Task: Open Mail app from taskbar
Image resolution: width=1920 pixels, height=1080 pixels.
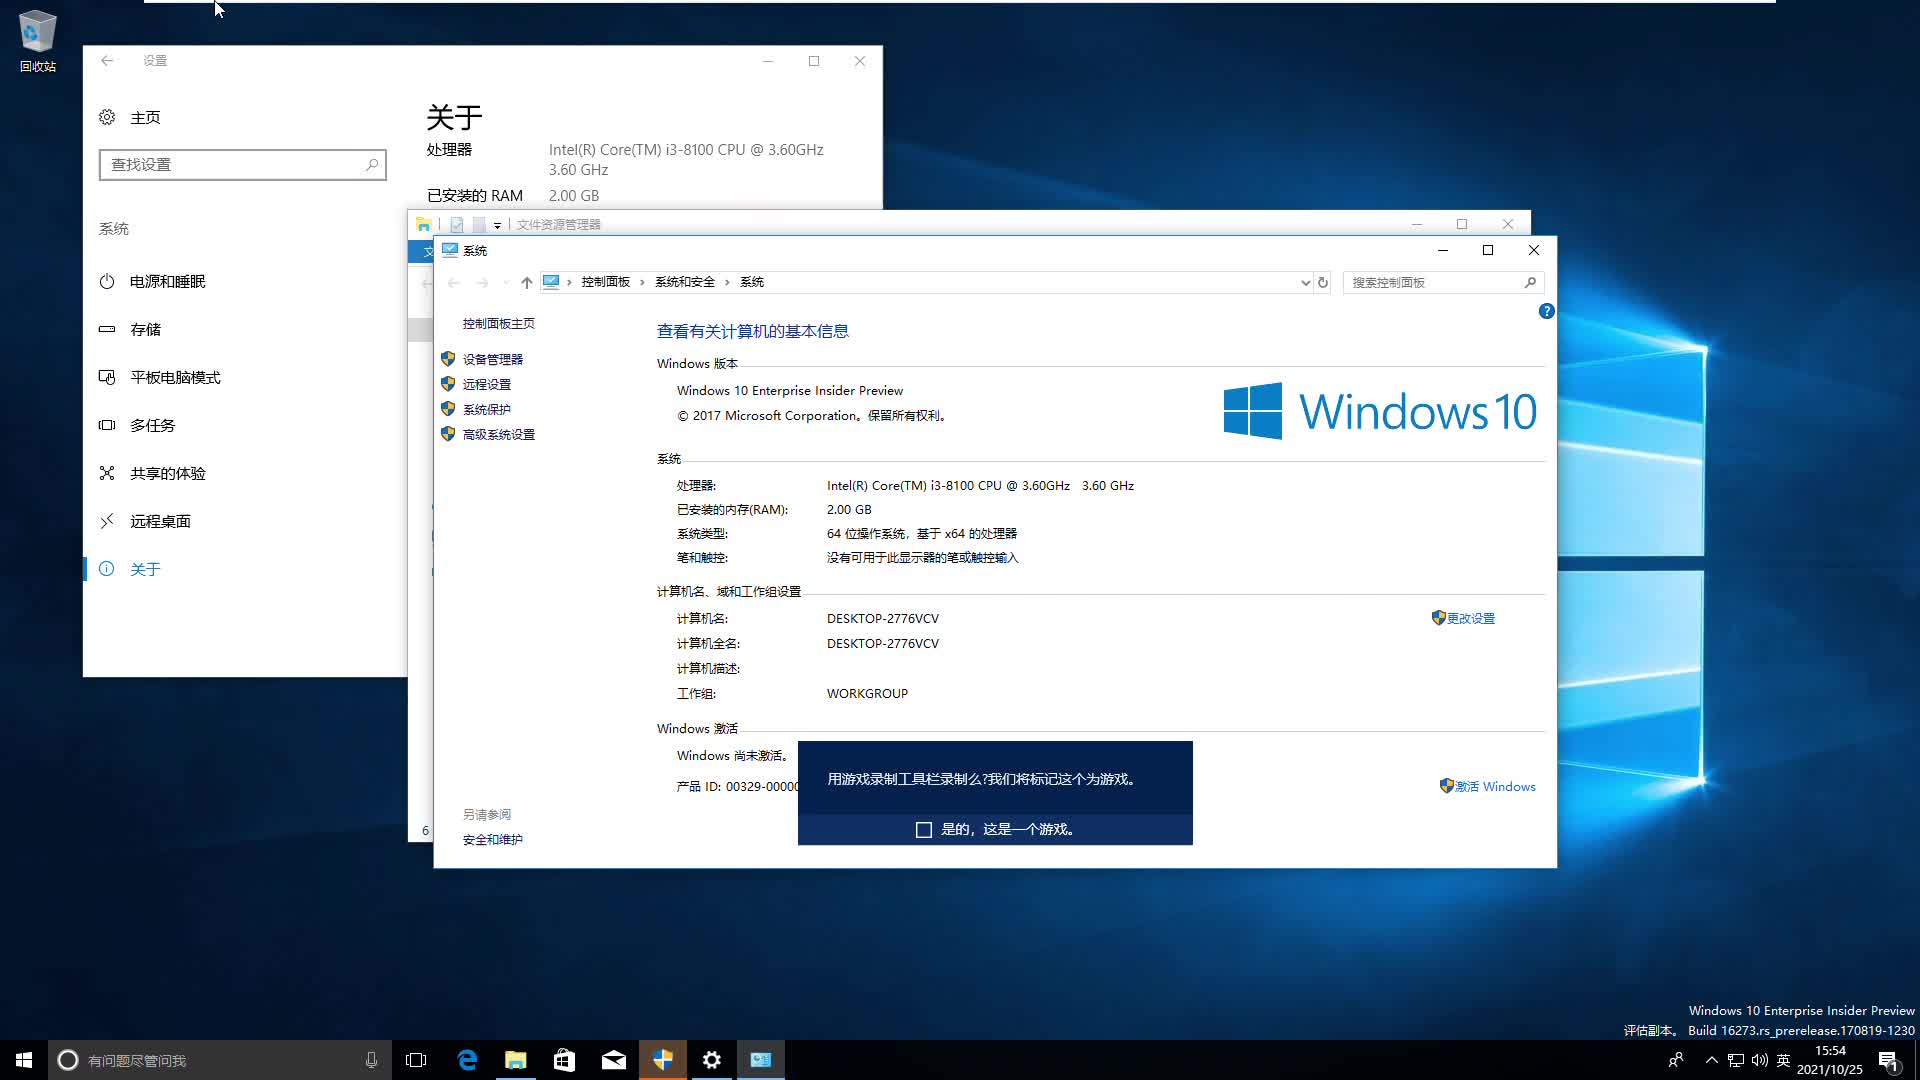Action: tap(613, 1060)
